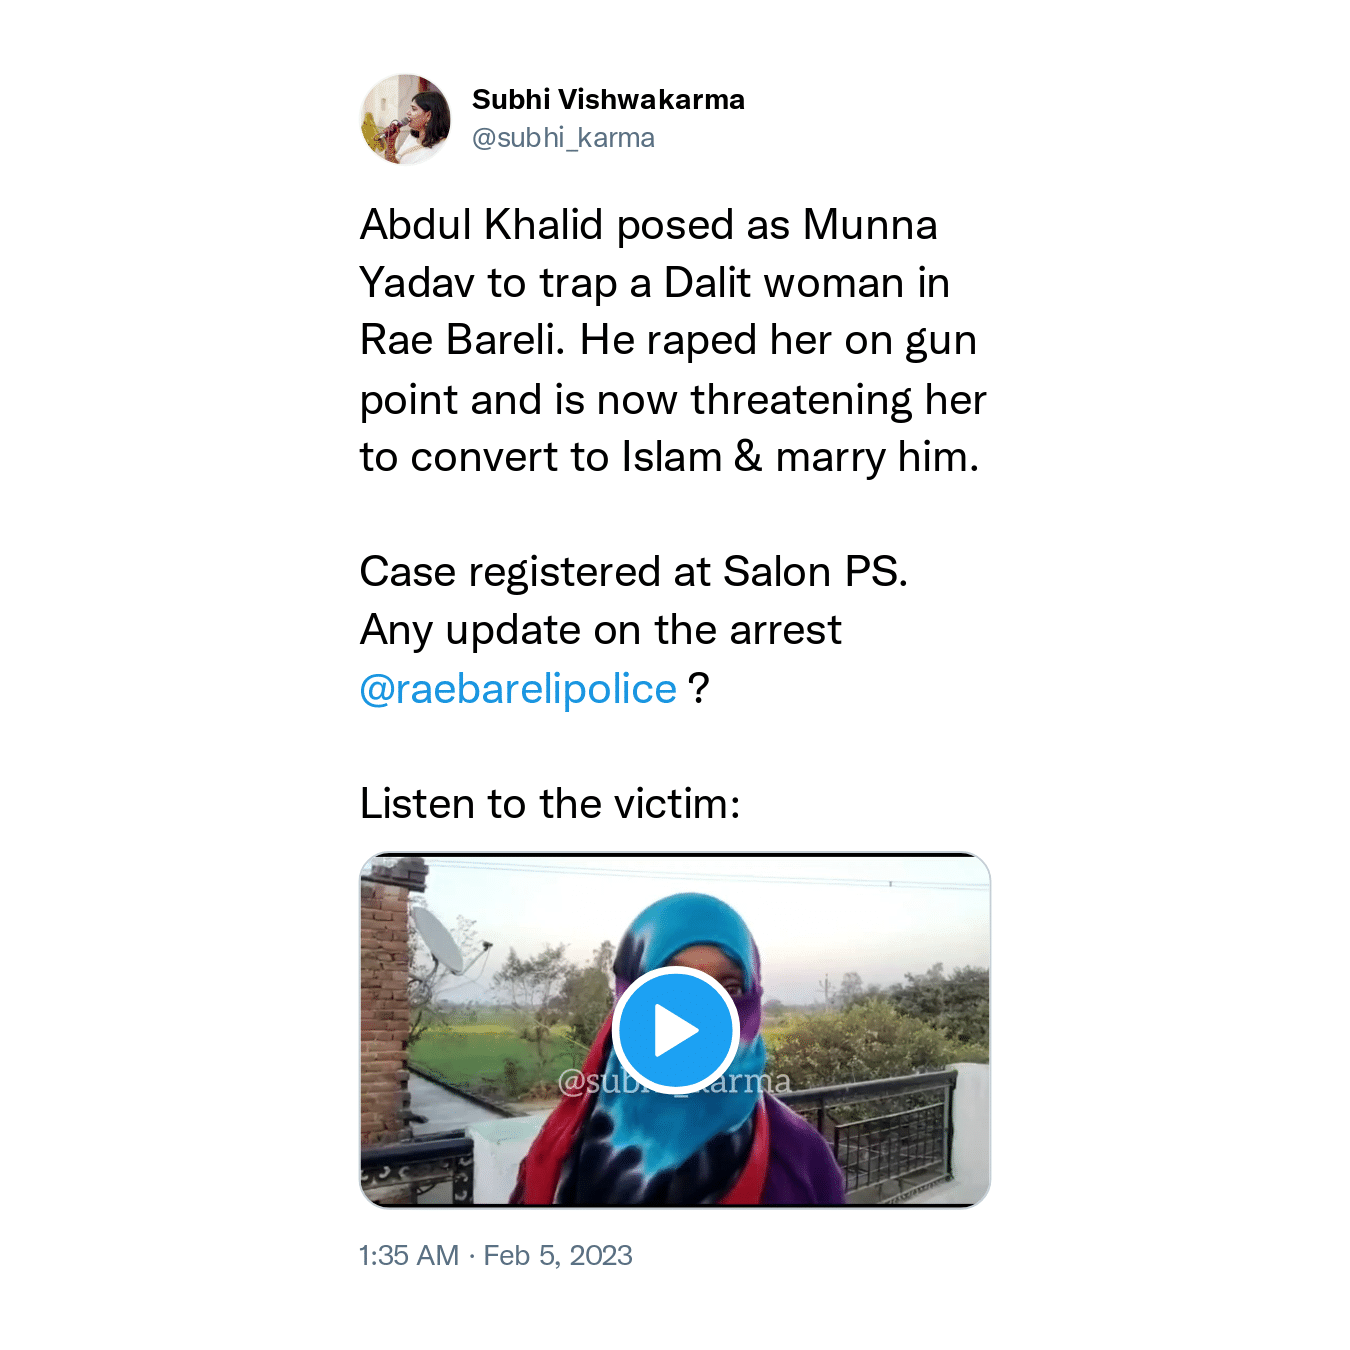This screenshot has width=1350, height=1350.
Task: Click the words 'Rae Bareli.' in tweet
Action: (x=463, y=340)
